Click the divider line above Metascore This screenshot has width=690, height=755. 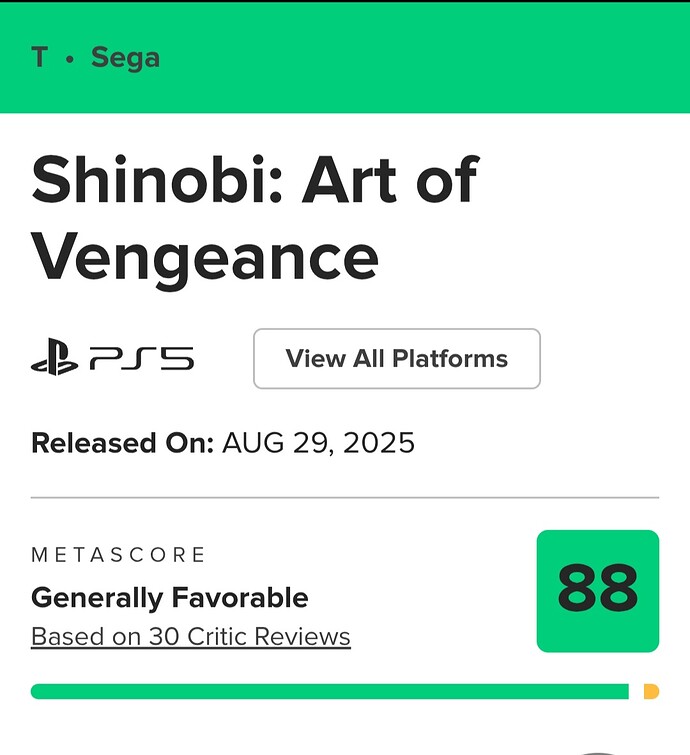point(345,497)
